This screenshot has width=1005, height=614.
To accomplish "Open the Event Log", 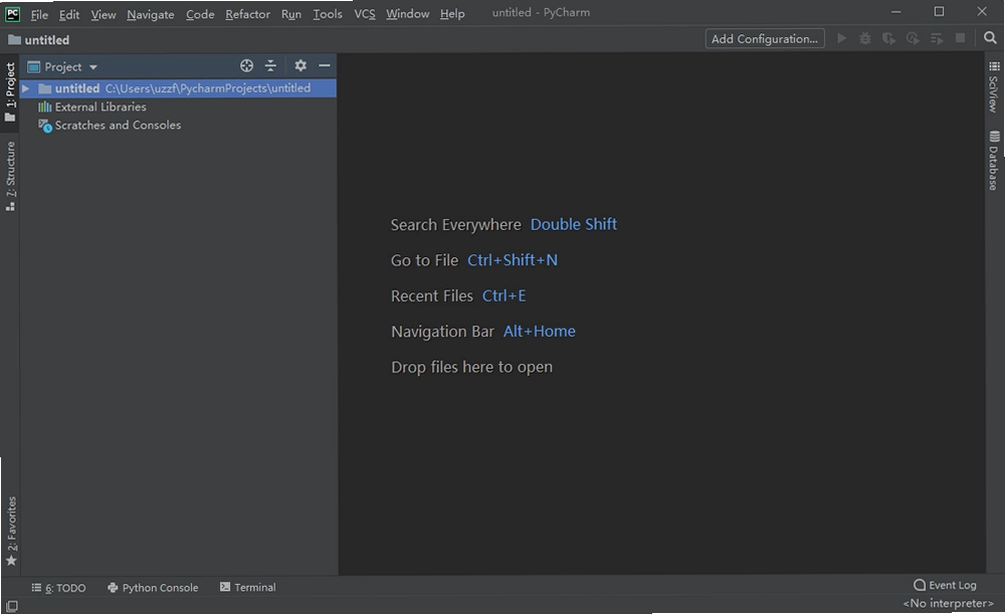I will pos(945,585).
